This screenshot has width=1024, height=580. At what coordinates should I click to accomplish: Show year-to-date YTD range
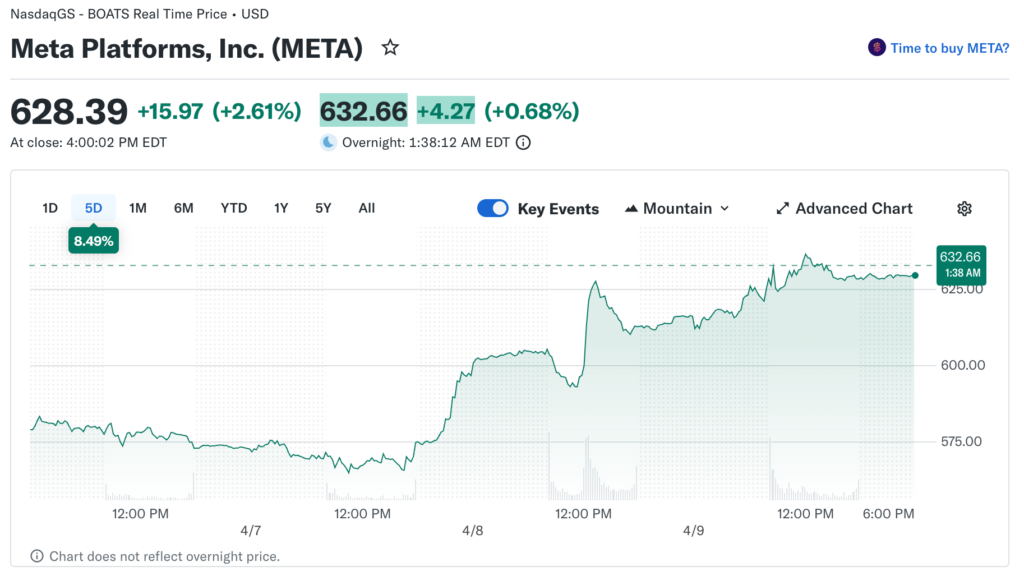click(234, 208)
